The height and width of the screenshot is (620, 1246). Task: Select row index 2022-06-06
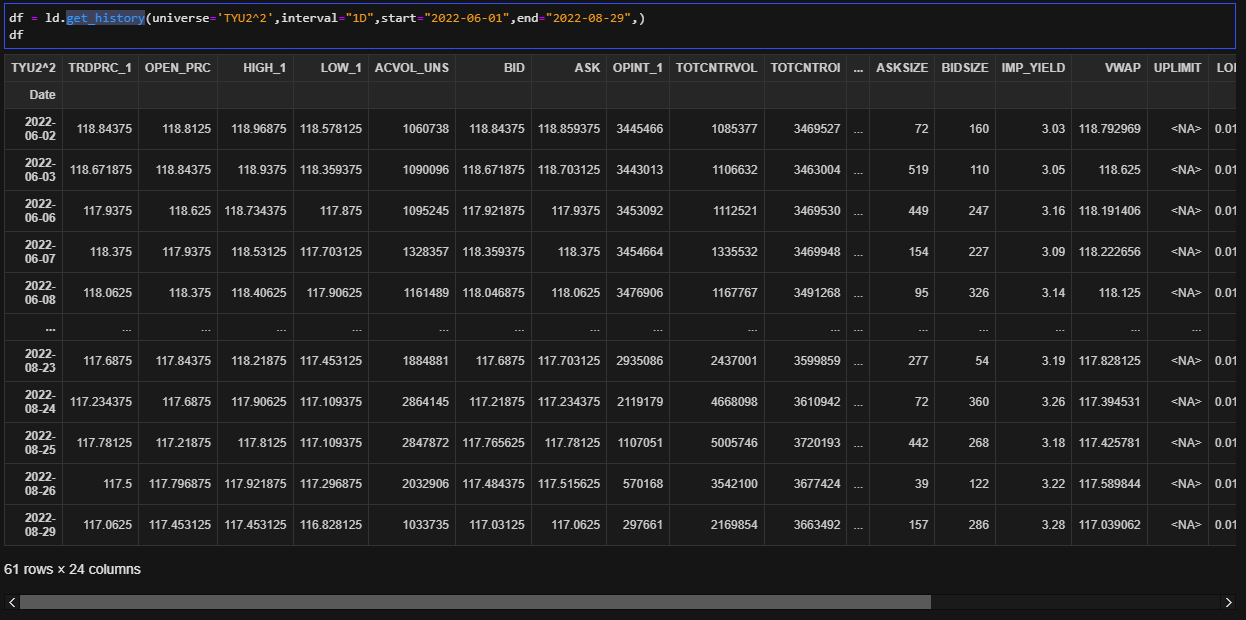(34, 211)
